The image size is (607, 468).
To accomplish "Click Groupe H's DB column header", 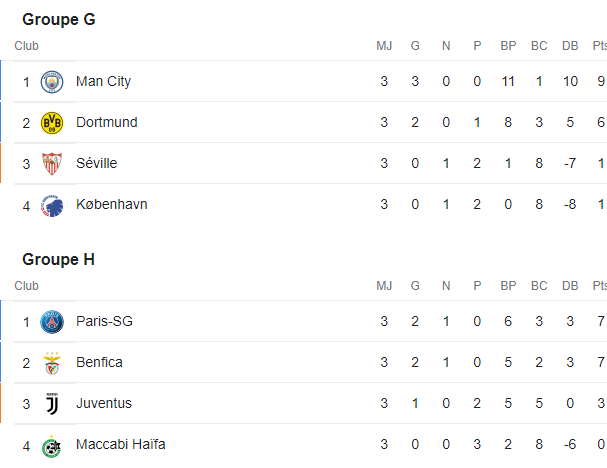I will point(570,286).
